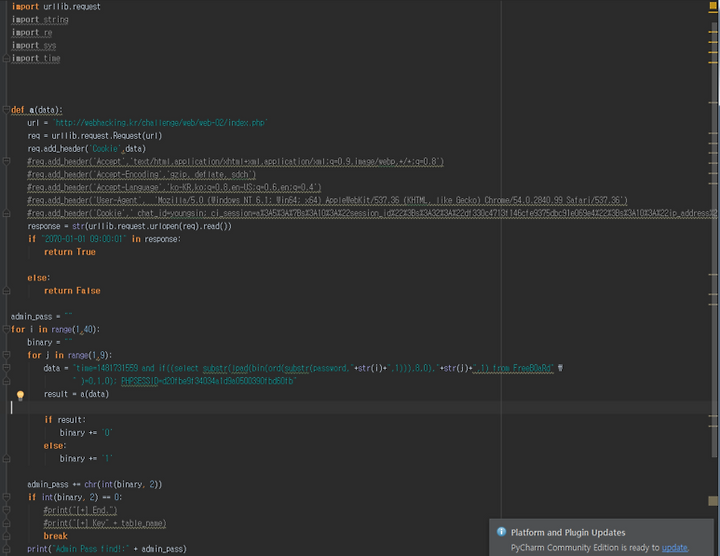Click the '2070-01-01 09:00:01' string

click(x=83, y=239)
